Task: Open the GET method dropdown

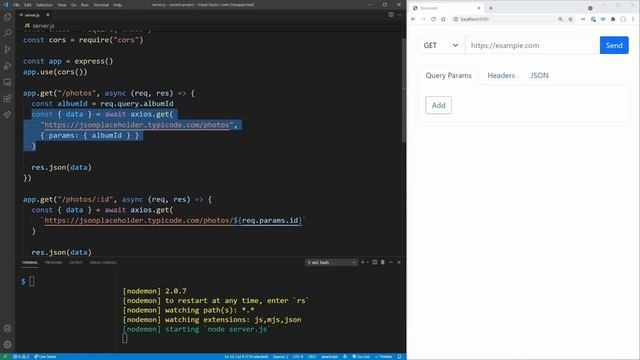Action: pos(441,45)
